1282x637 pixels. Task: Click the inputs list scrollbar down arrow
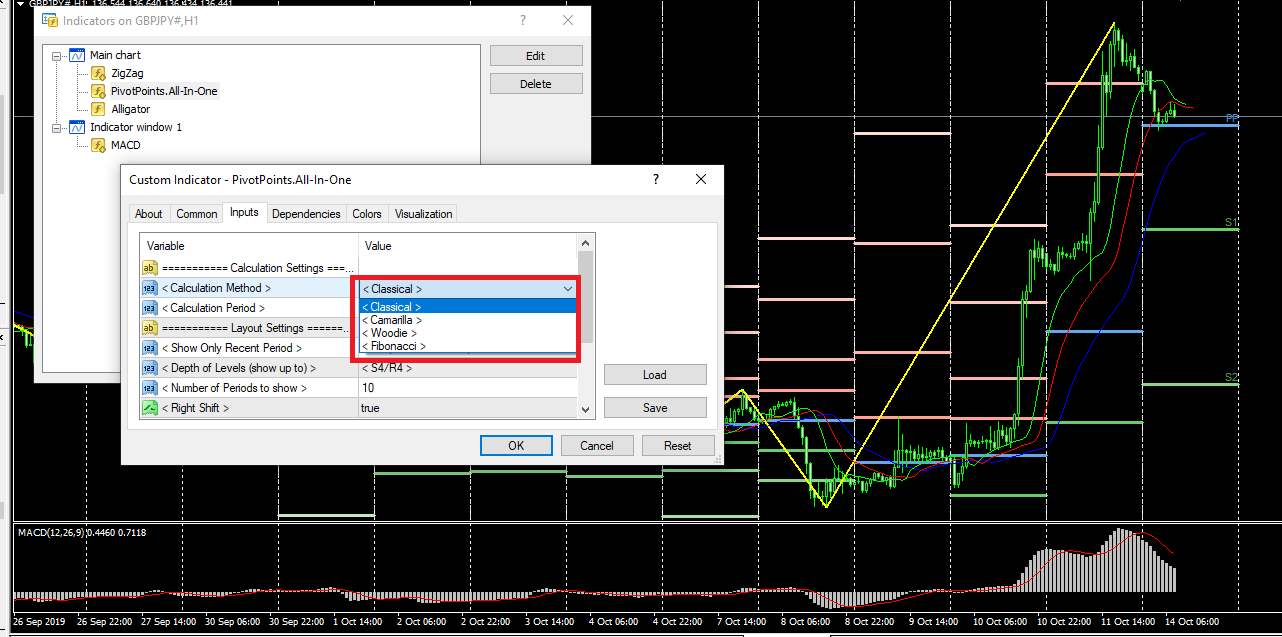[586, 408]
